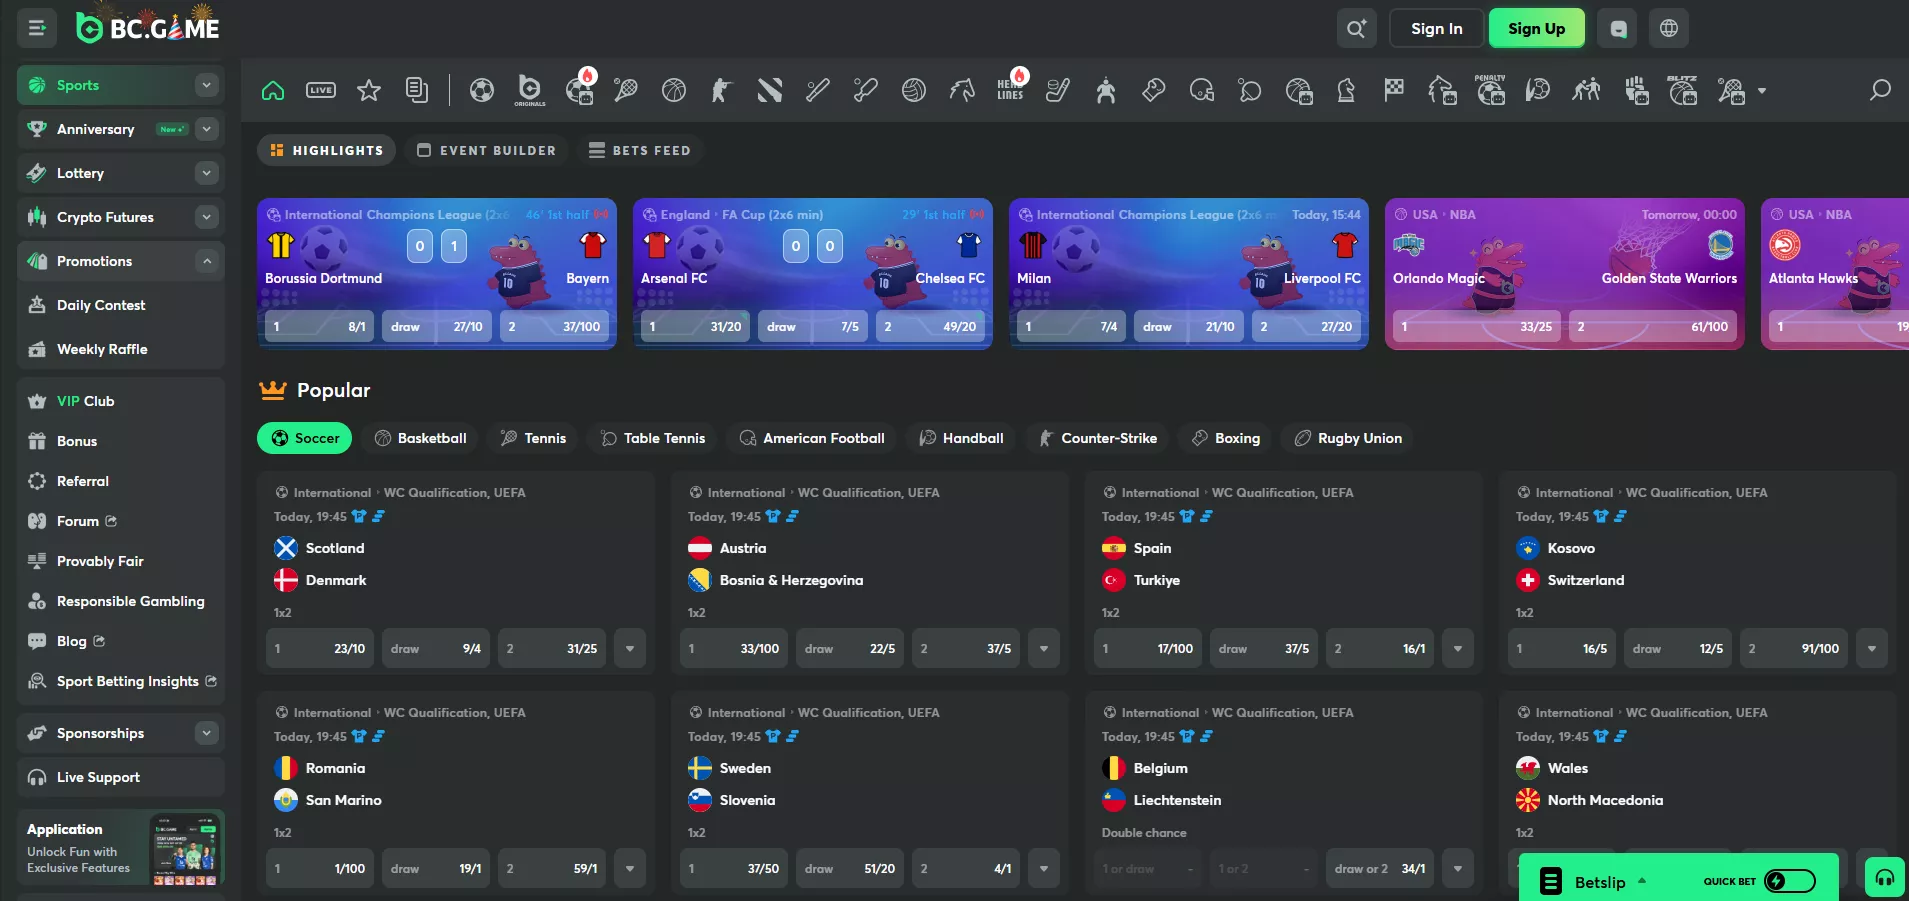Toggle the Quick Bet switch
The height and width of the screenshot is (901, 1909).
coord(1790,881)
